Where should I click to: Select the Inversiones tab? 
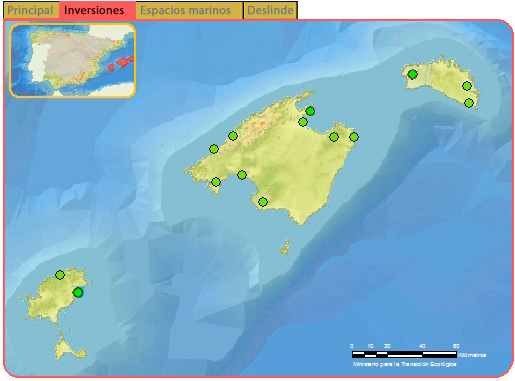[94, 10]
